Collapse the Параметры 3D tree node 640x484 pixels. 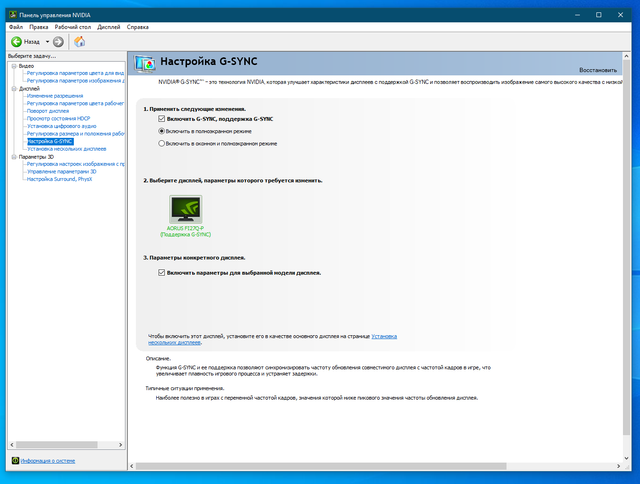pyautogui.click(x=14, y=157)
